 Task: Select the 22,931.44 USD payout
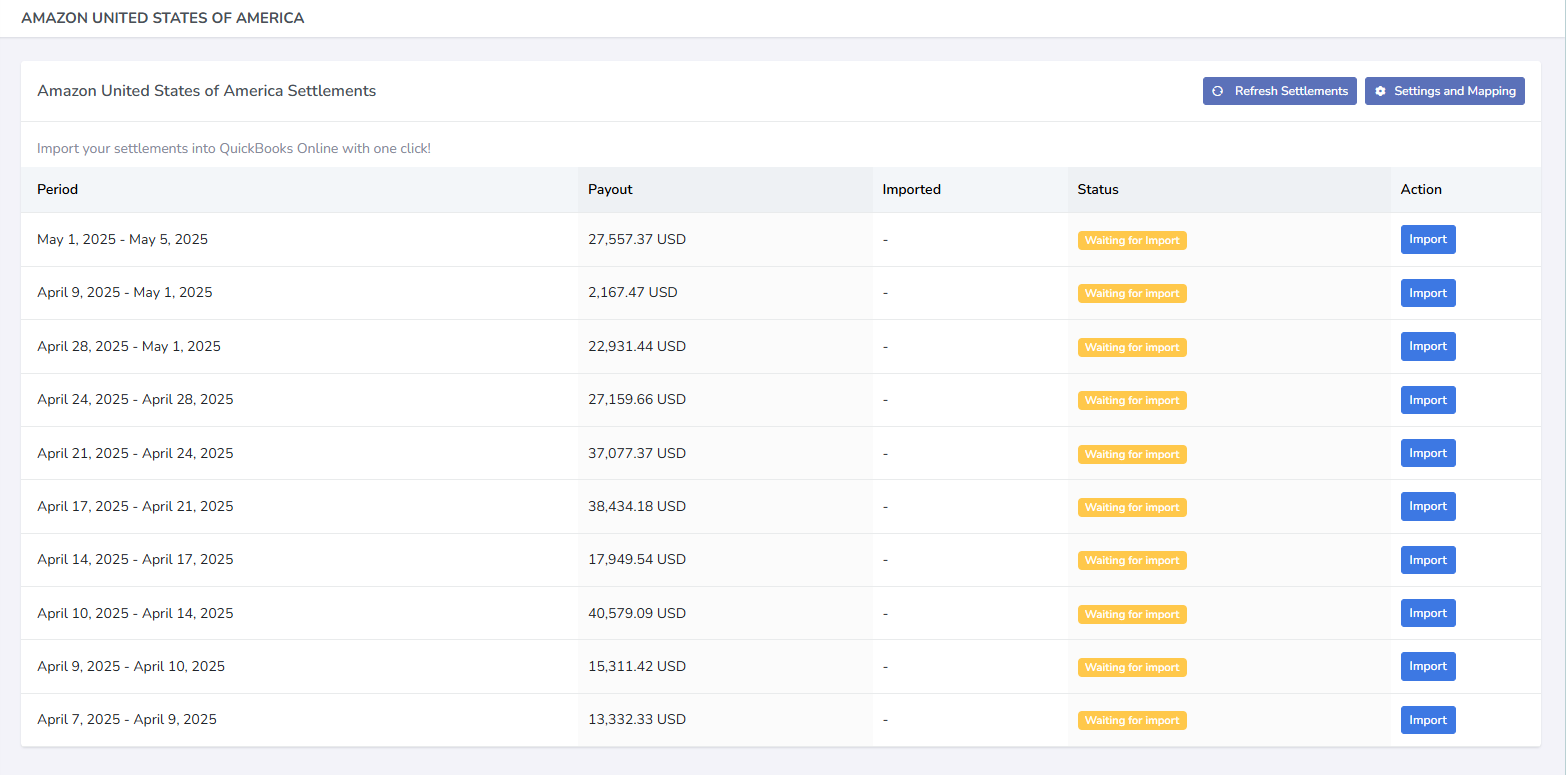click(637, 347)
